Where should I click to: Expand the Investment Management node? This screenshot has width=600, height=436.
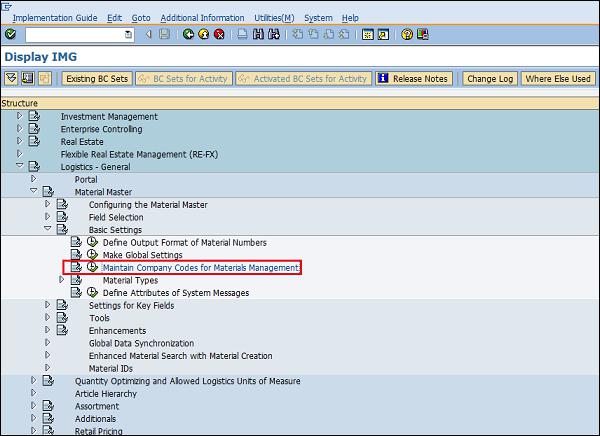click(x=19, y=117)
